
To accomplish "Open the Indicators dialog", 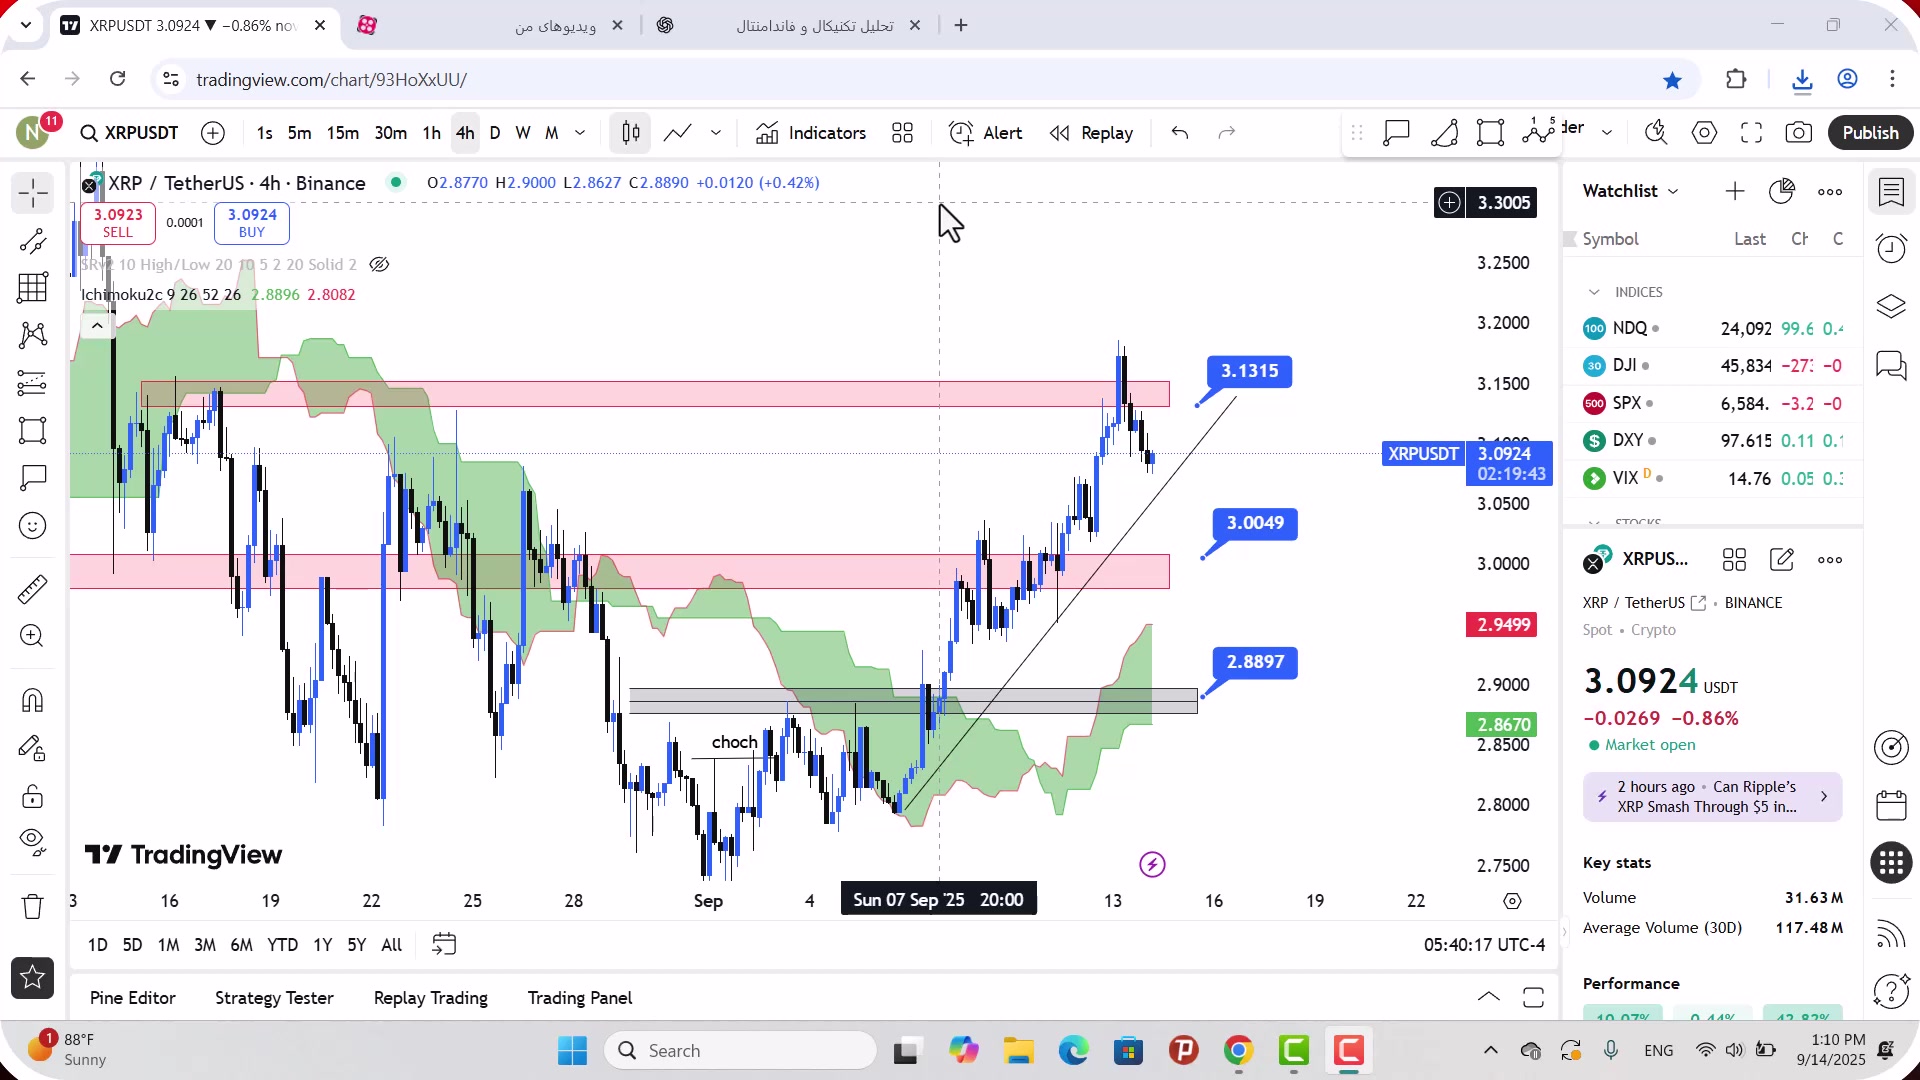I will click(811, 133).
